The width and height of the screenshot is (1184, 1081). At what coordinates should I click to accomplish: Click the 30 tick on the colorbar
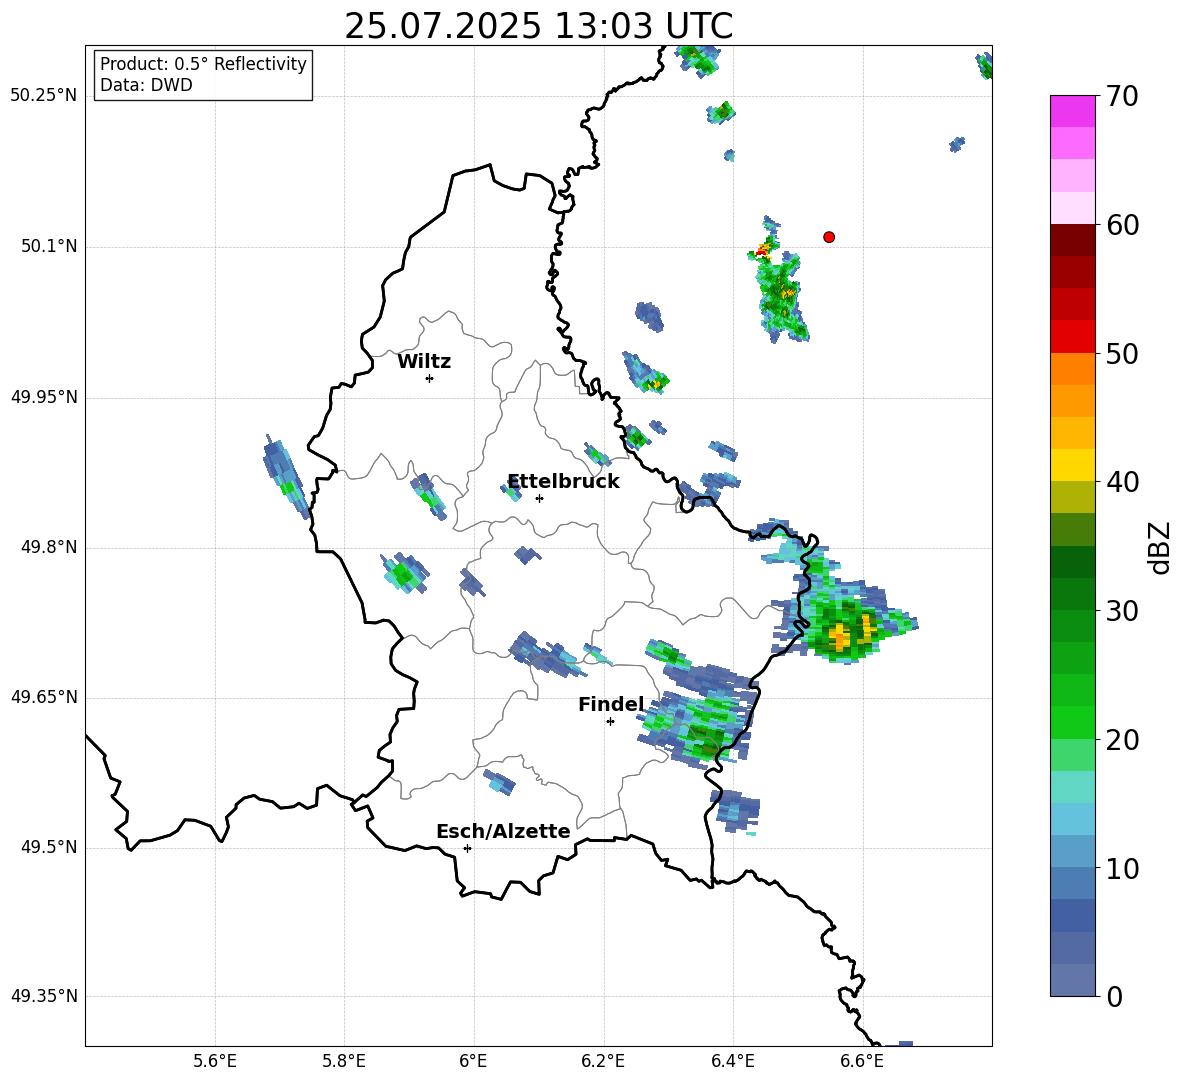(x=1122, y=611)
